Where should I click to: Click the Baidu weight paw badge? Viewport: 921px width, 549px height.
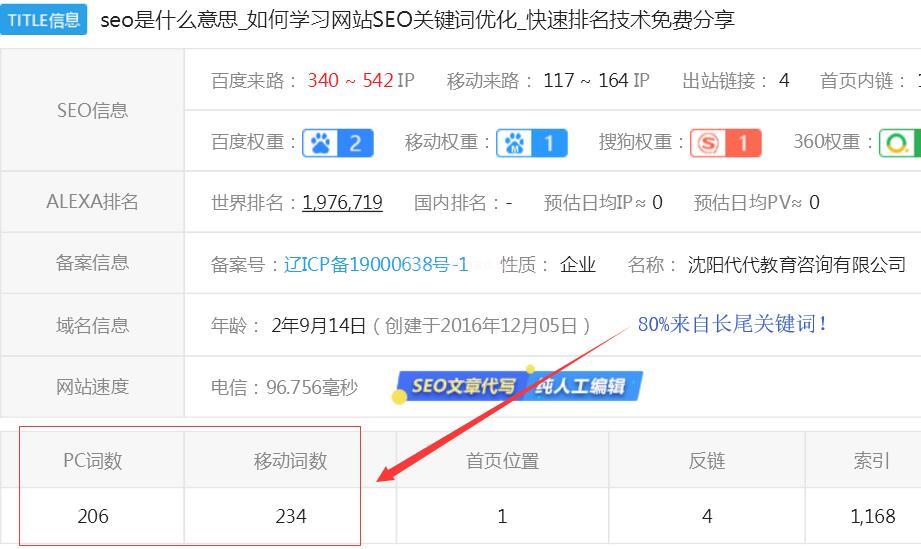[x=338, y=143]
